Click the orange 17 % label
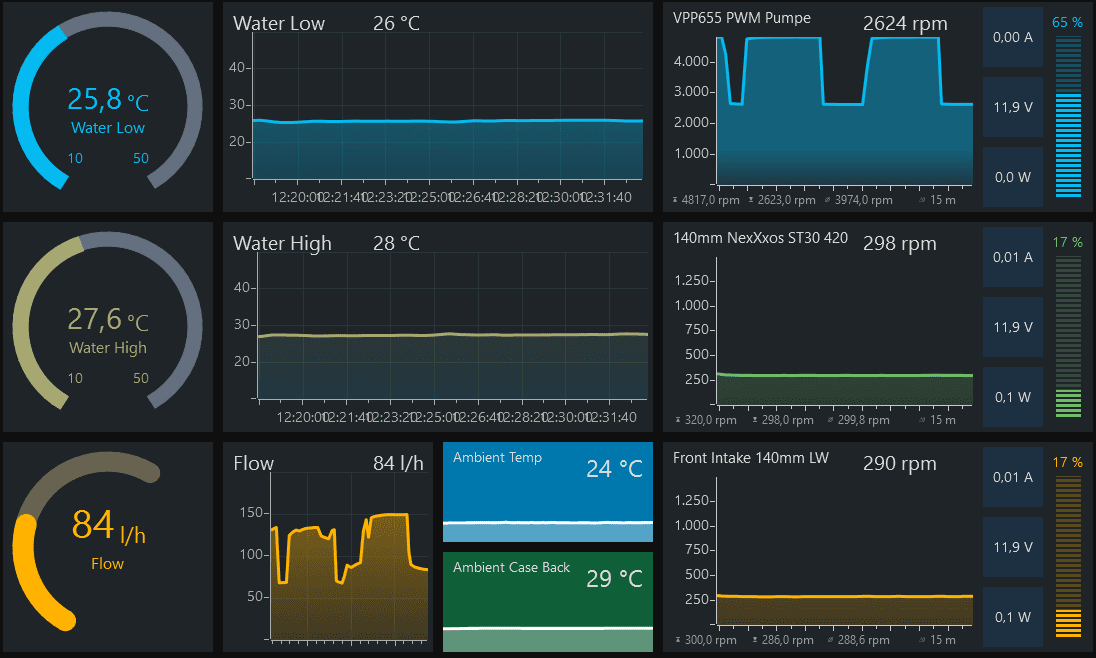Screen dimensions: 1096x658 pyautogui.click(x=1067, y=462)
